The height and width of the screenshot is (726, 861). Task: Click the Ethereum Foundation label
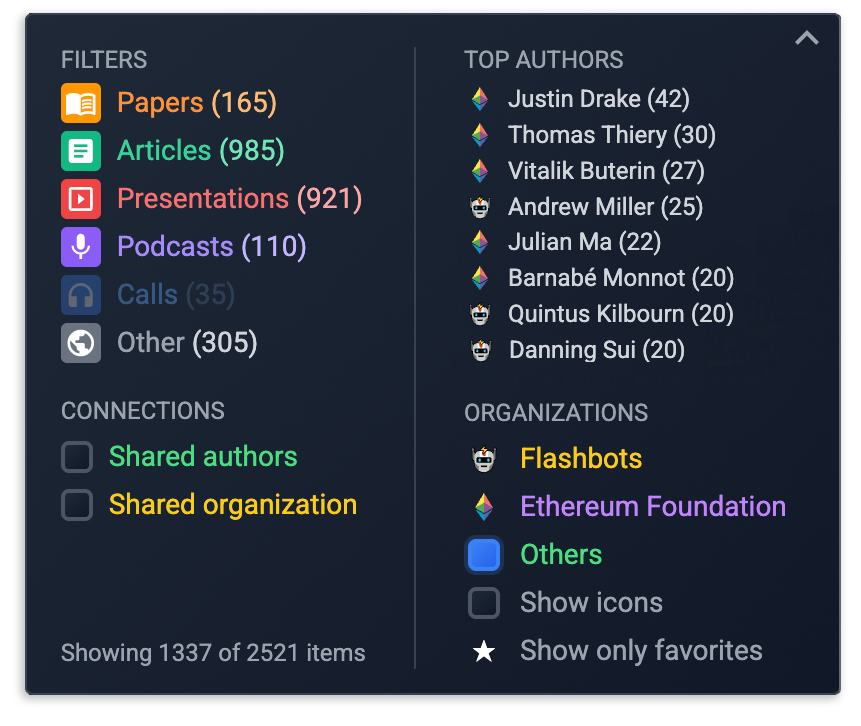coord(653,506)
